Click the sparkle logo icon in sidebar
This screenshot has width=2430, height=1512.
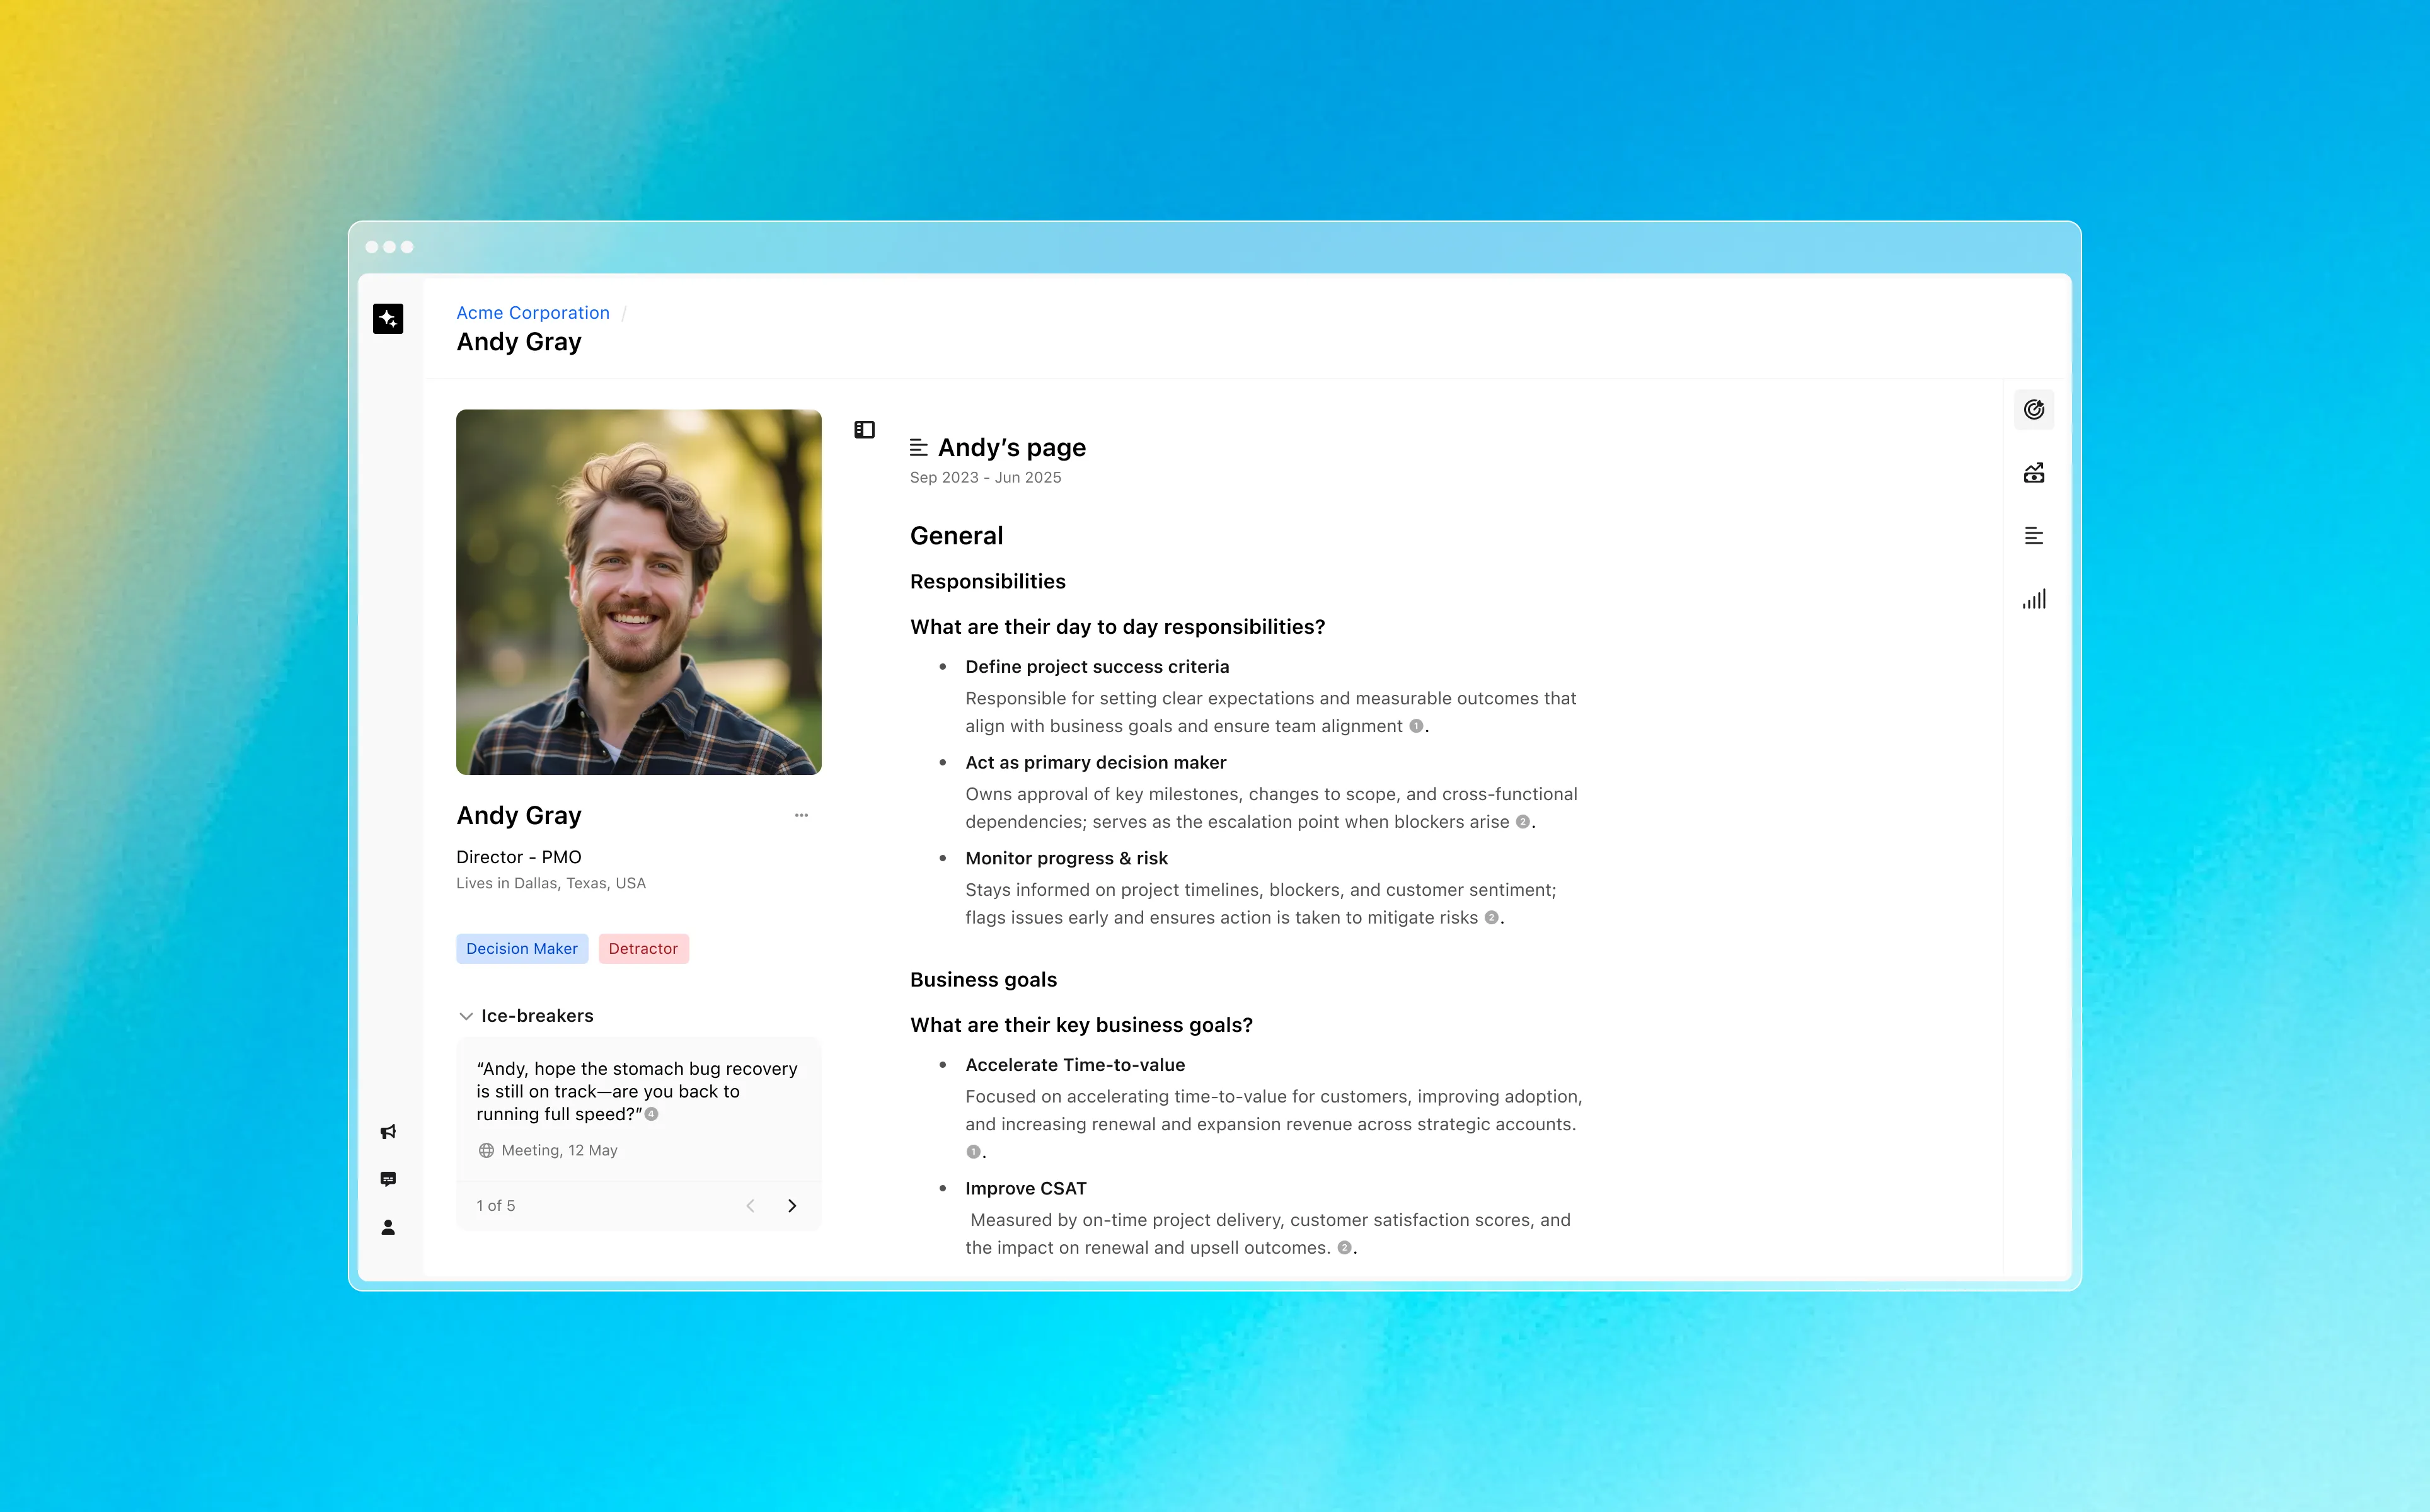[x=388, y=319]
